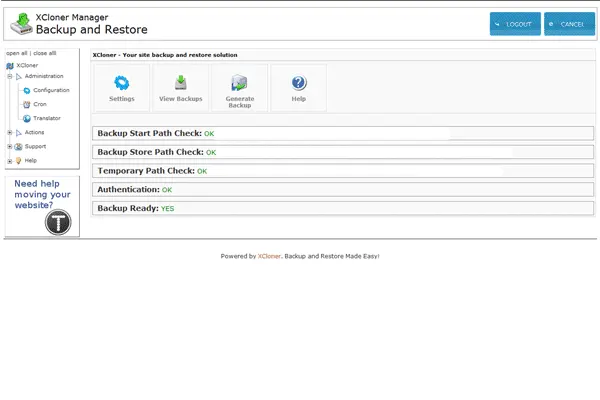Image resolution: width=600 pixels, height=400 pixels.
Task: Open the Settings gear icon
Action: (x=121, y=84)
